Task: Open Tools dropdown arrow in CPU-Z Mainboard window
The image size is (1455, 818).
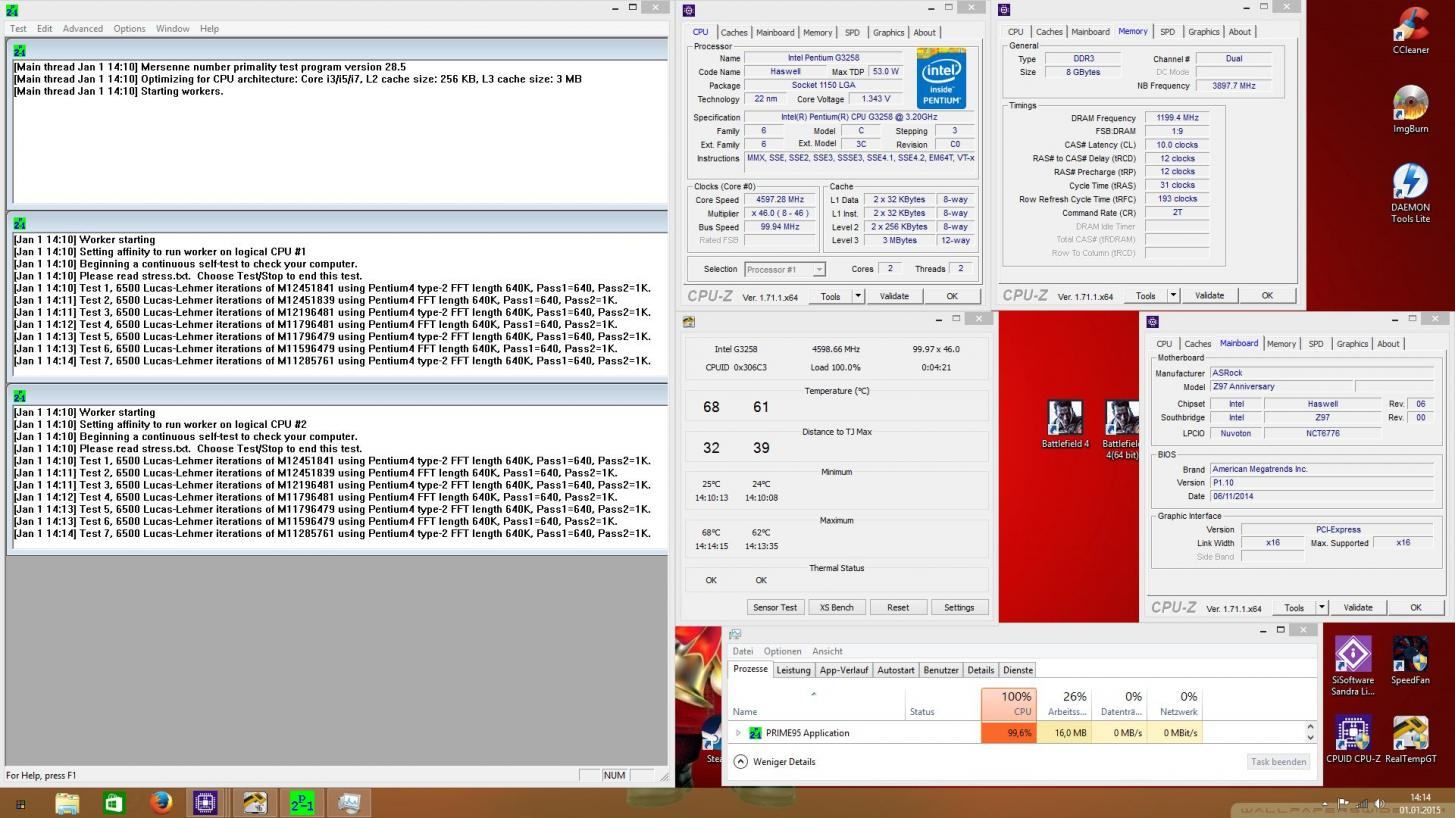Action: (x=1321, y=607)
